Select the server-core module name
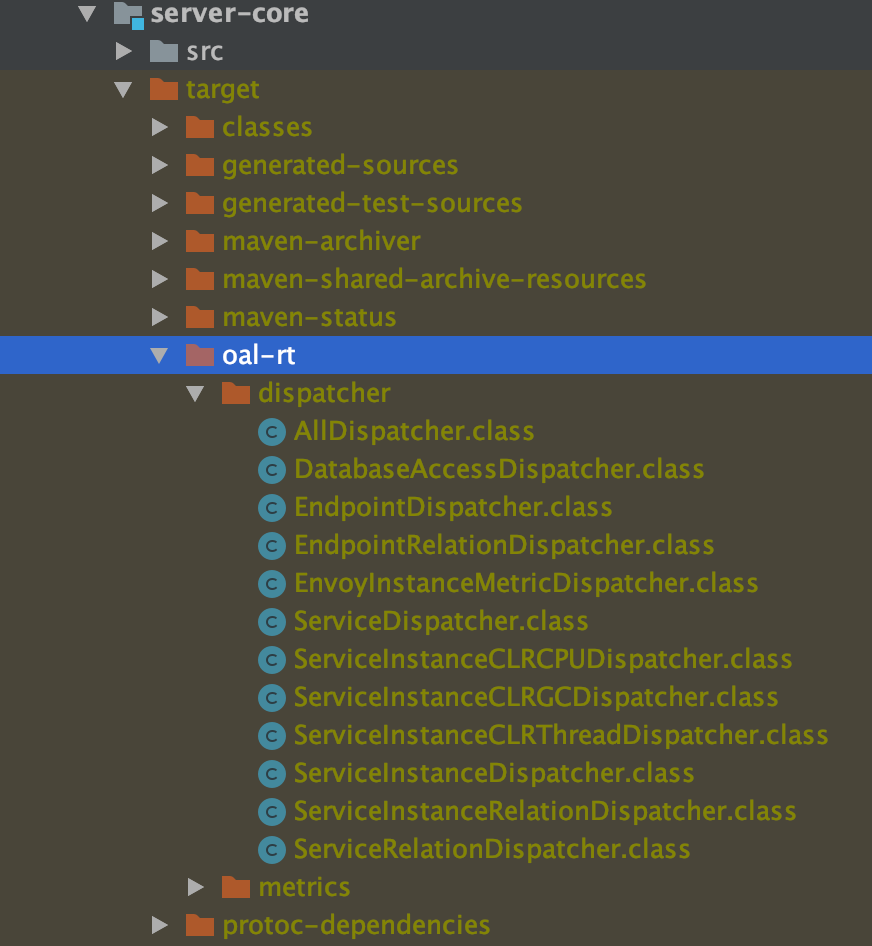This screenshot has height=946, width=872. [x=229, y=13]
